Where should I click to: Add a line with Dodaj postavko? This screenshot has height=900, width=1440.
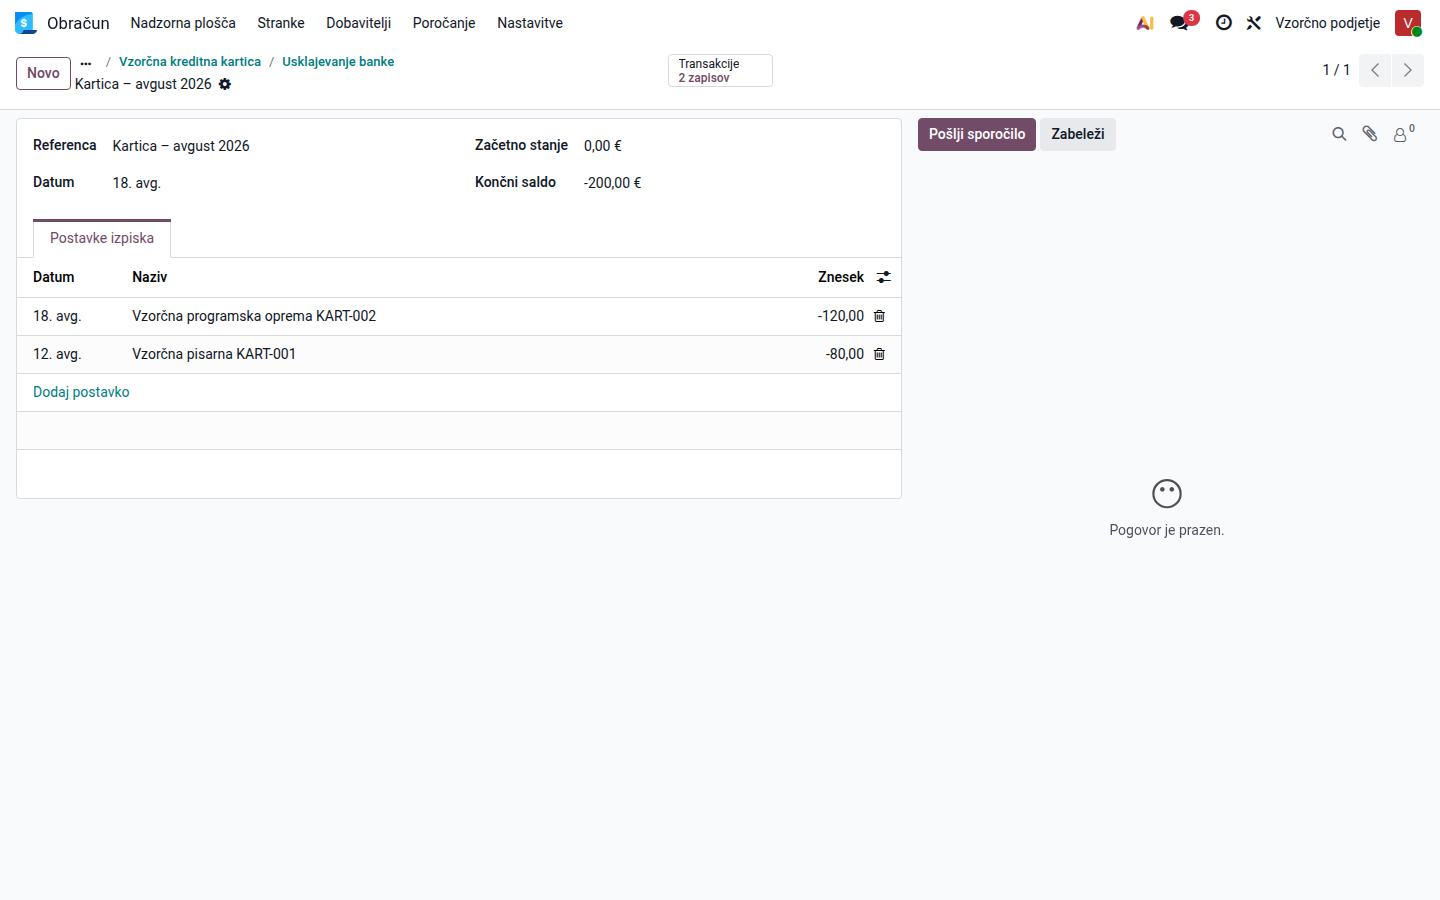(81, 392)
